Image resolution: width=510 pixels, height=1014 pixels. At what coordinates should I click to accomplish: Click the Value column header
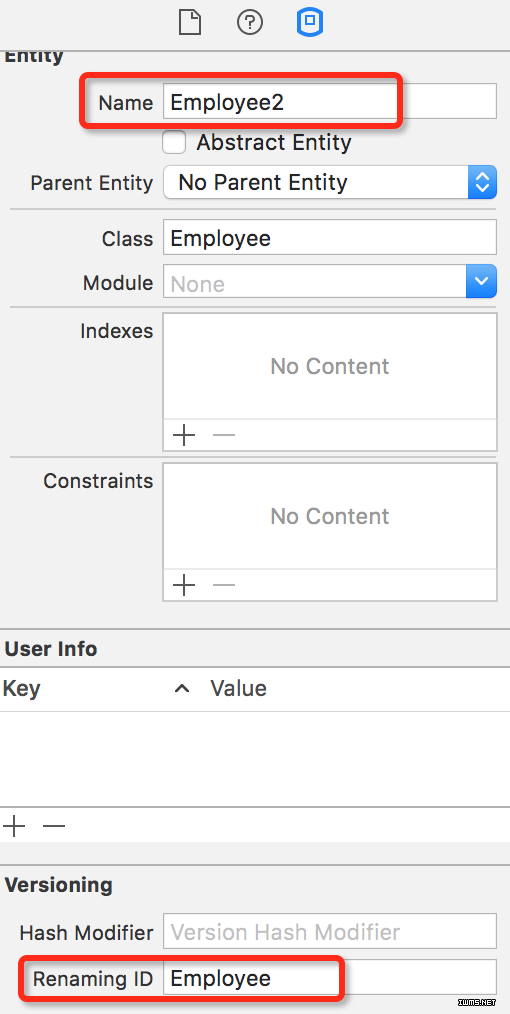pyautogui.click(x=239, y=688)
